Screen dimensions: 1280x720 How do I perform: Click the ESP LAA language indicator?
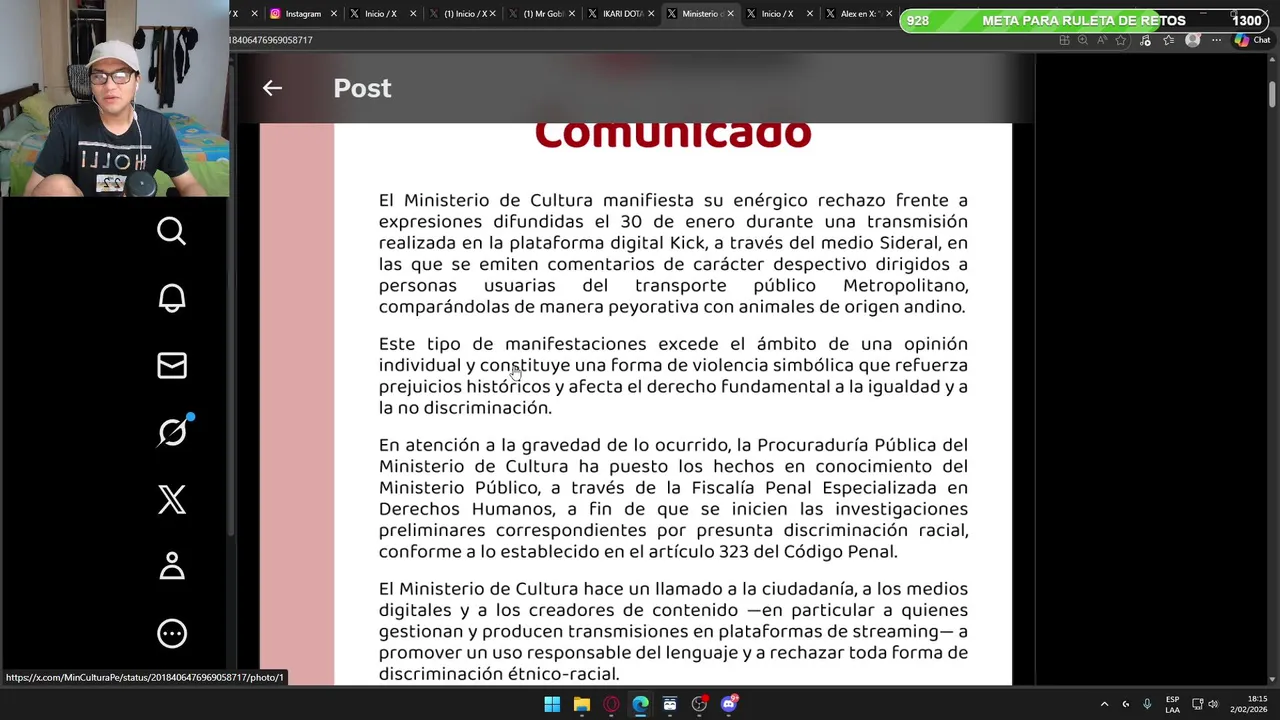1172,704
